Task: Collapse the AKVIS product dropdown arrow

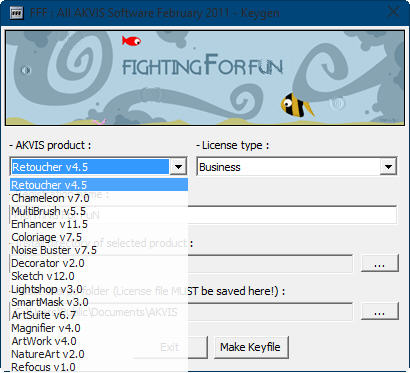Action: point(178,166)
